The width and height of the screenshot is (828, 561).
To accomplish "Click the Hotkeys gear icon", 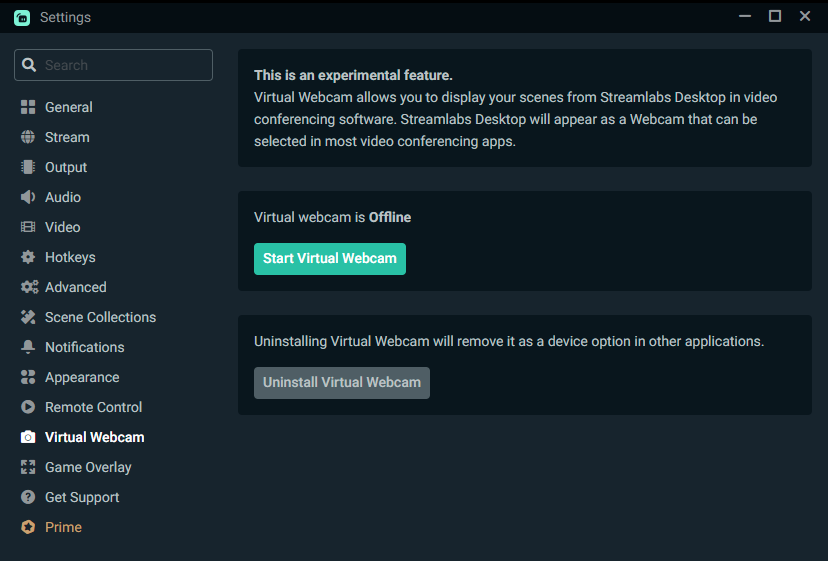I will tap(28, 257).
